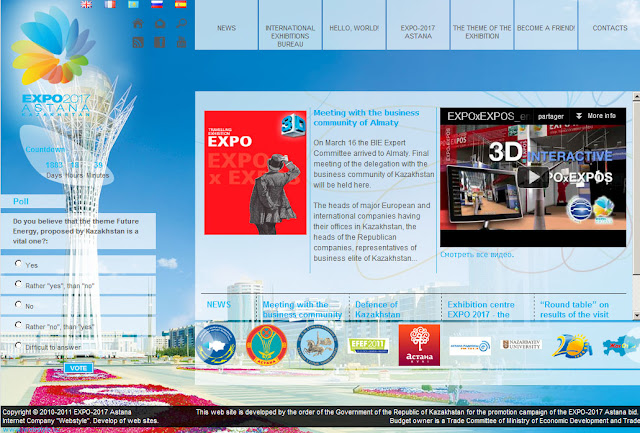This screenshot has height=433, width=640.
Task: Select the "No" poll option
Action: pyautogui.click(x=18, y=304)
